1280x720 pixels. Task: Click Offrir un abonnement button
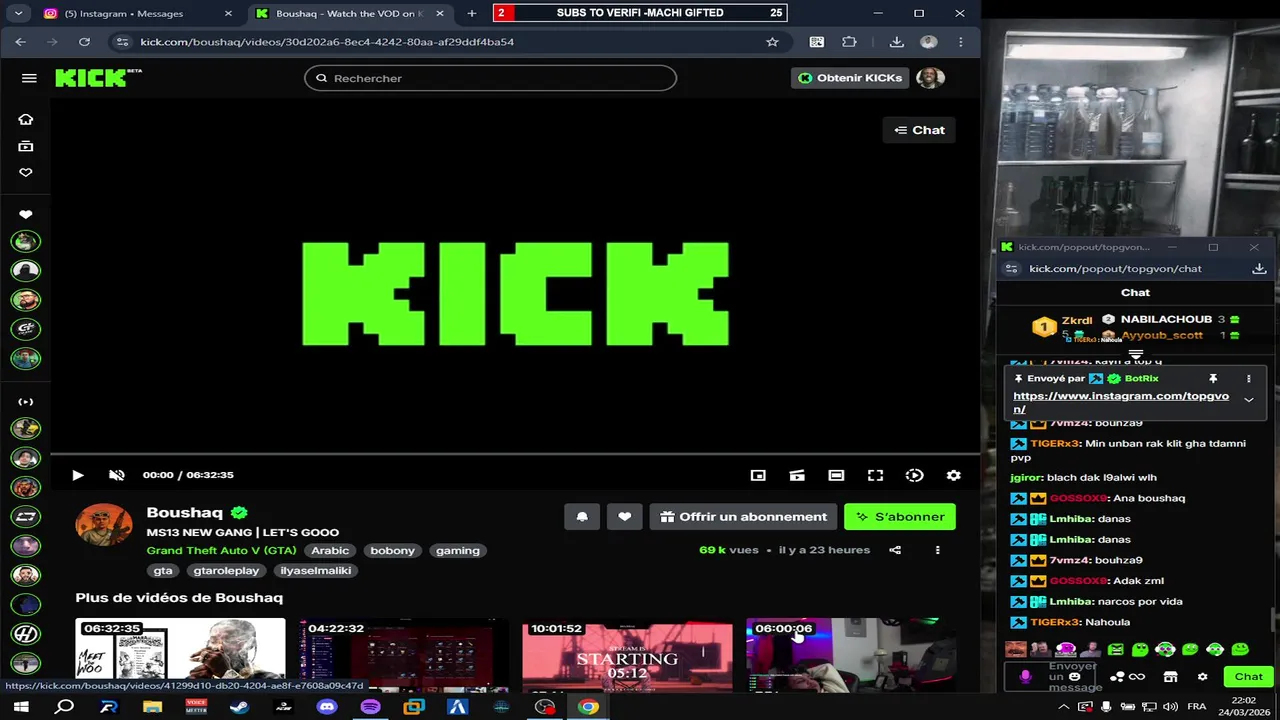coord(743,517)
